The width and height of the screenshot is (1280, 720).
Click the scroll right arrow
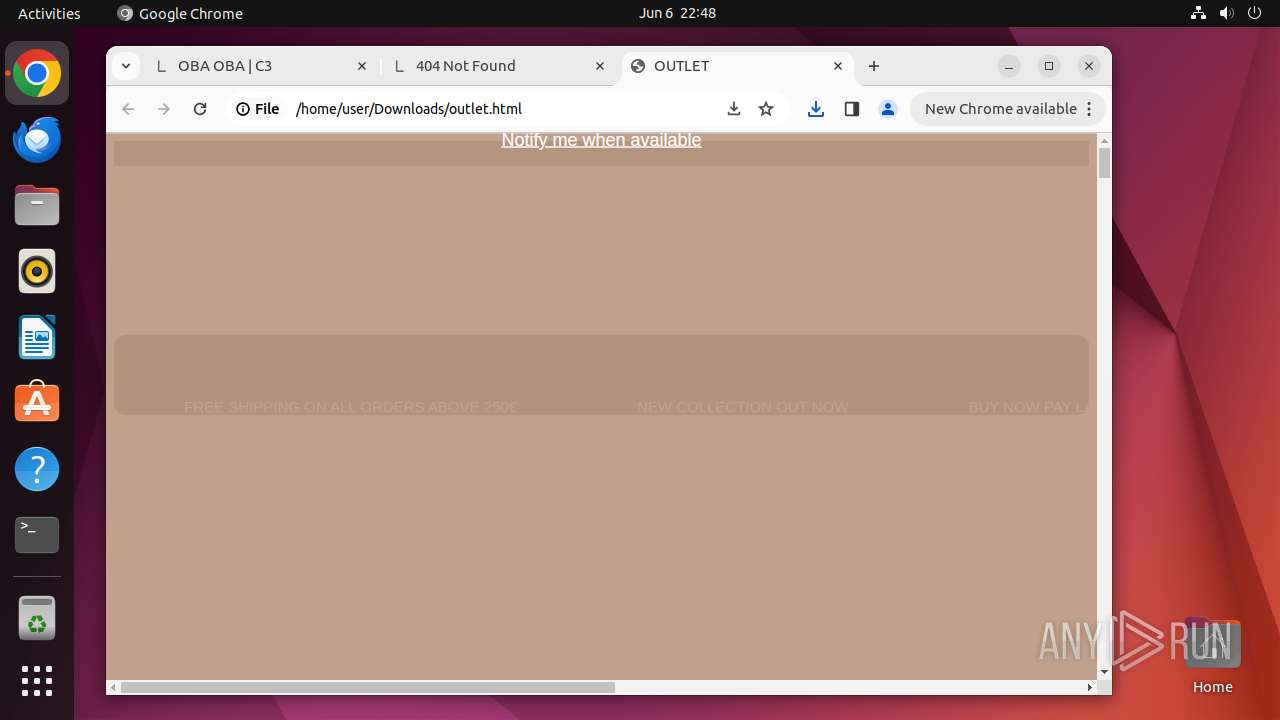[x=1090, y=687]
